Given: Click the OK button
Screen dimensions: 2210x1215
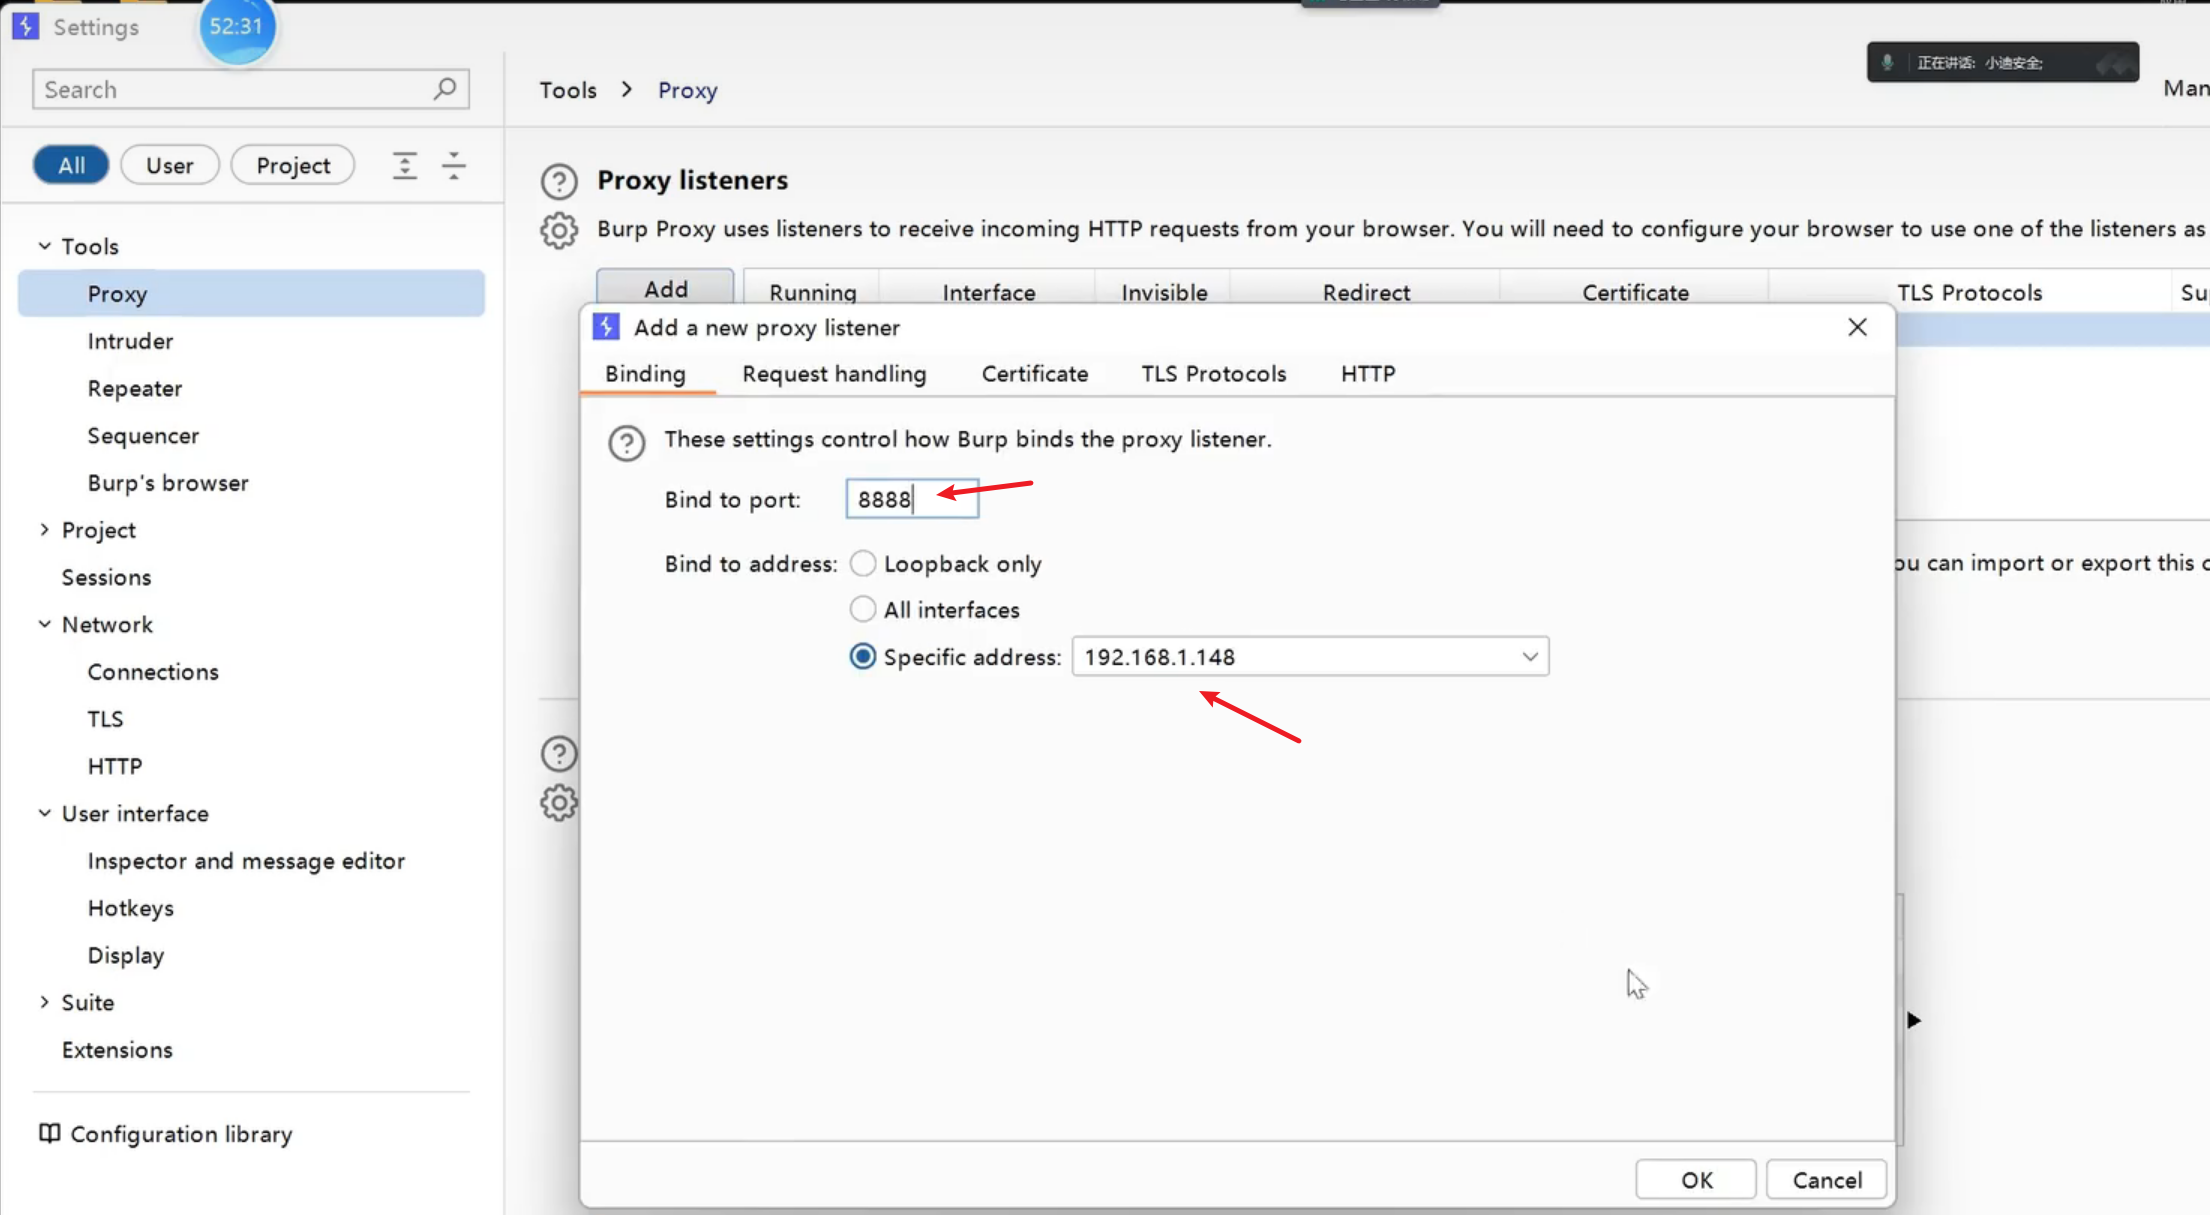Looking at the screenshot, I should click(x=1695, y=1179).
